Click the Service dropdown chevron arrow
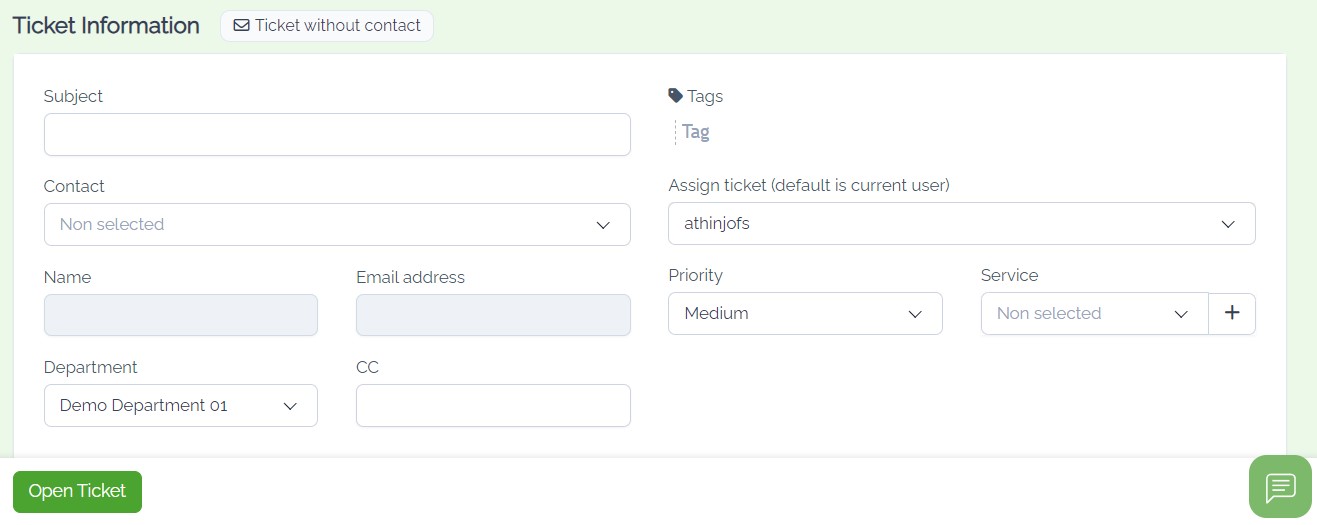Viewport: 1317px width, 525px height. pos(1181,314)
